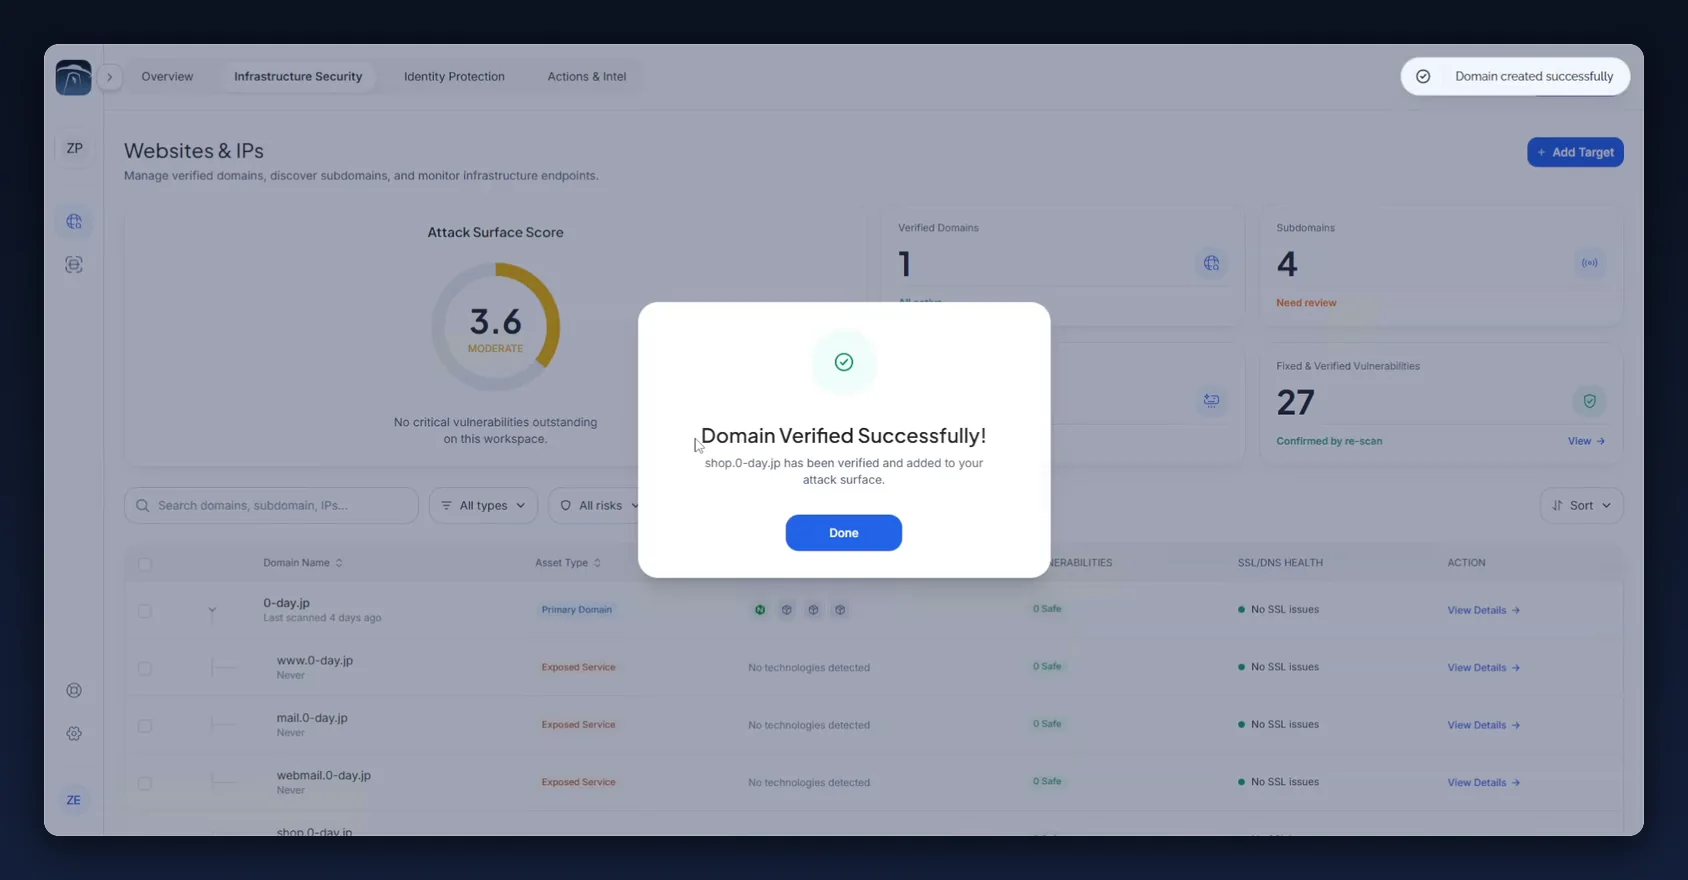
Task: Check the box for the www.0-day.jp row
Action: [145, 668]
